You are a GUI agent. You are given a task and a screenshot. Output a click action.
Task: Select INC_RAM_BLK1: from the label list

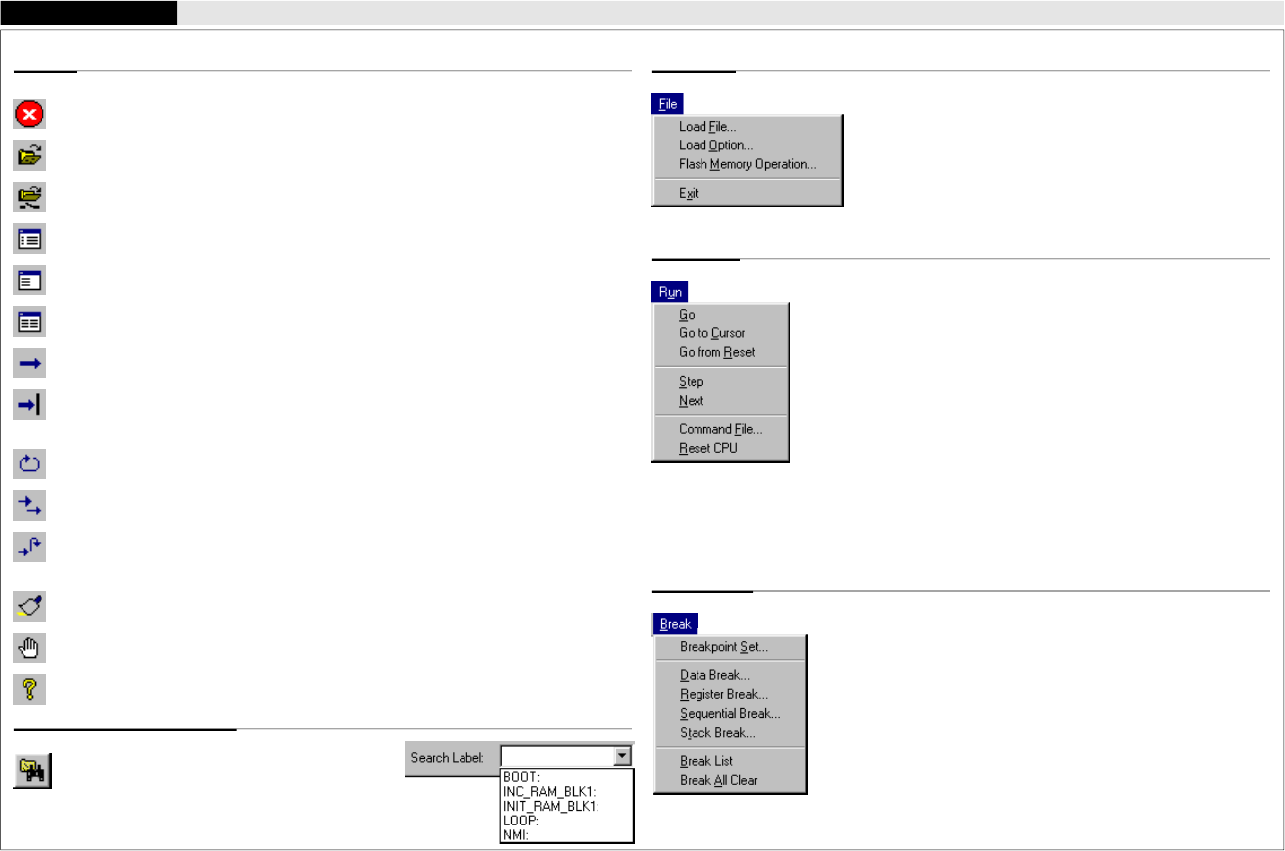550,791
